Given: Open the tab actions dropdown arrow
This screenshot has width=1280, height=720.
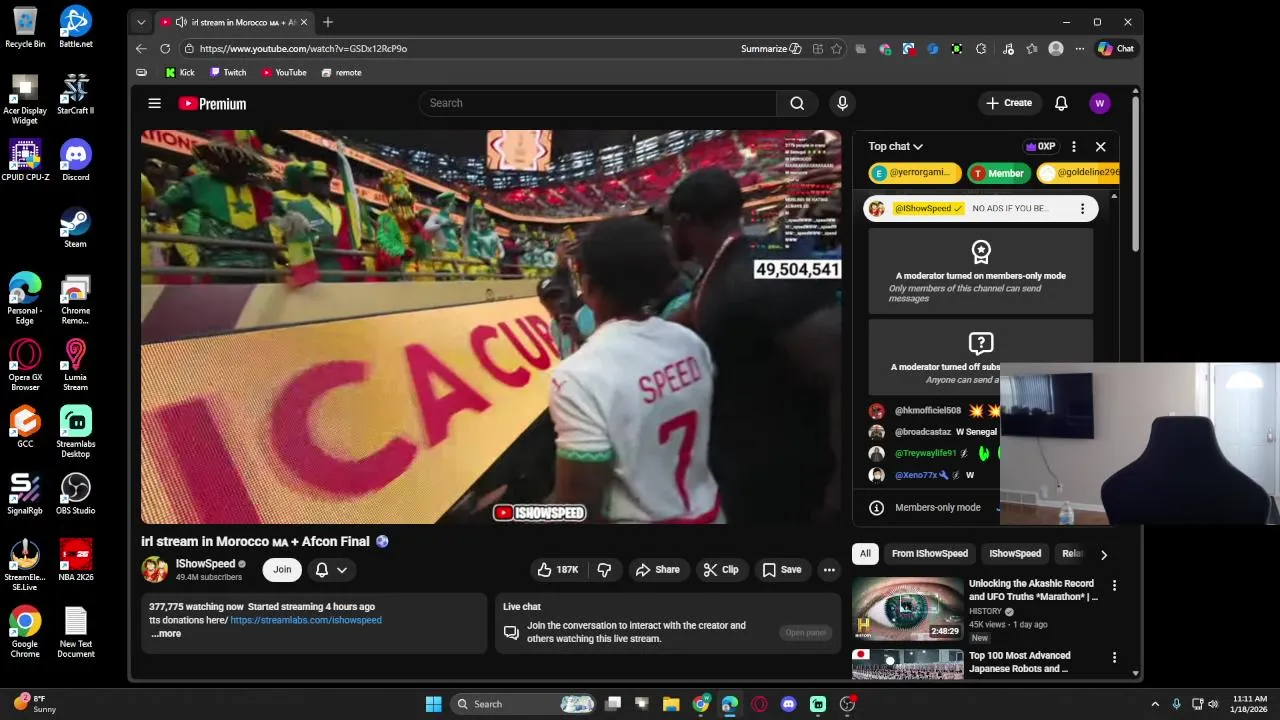Looking at the screenshot, I should (x=141, y=22).
